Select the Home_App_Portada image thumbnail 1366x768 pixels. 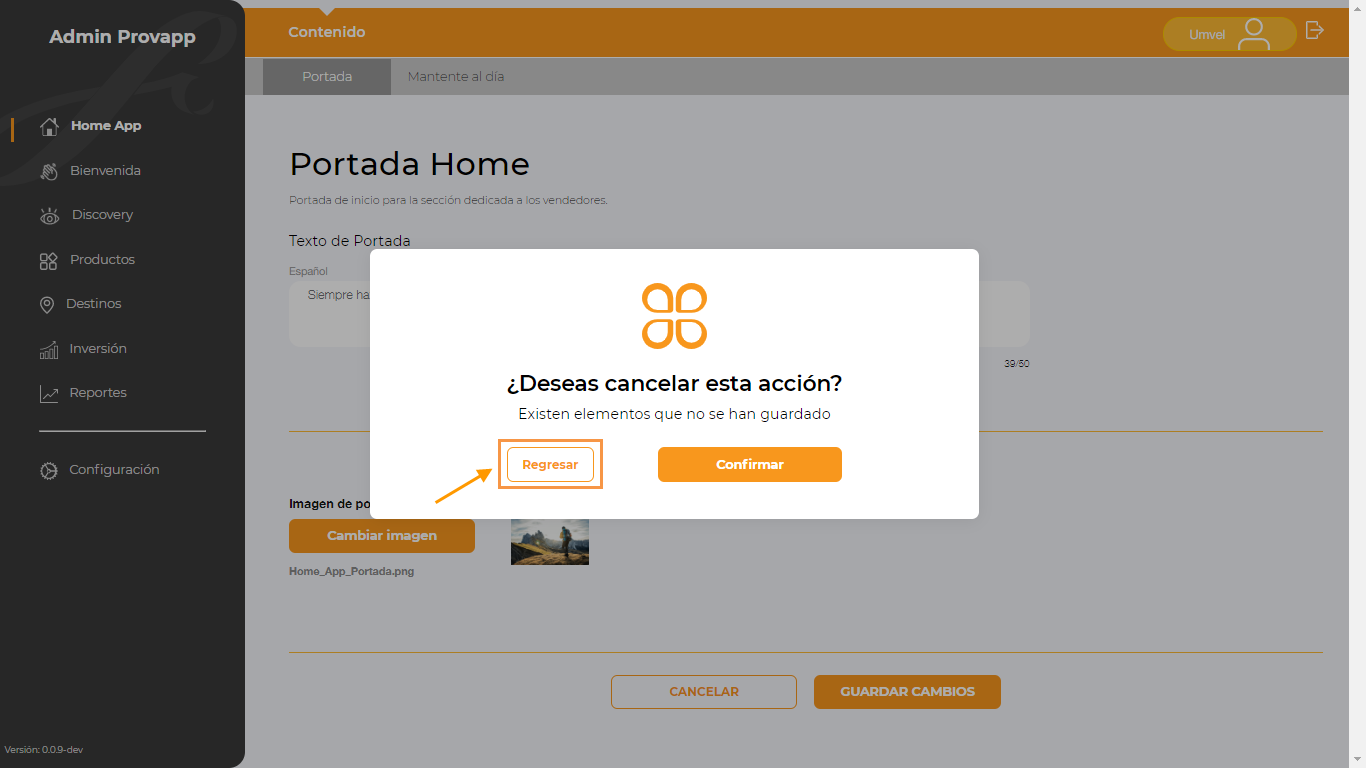point(550,542)
